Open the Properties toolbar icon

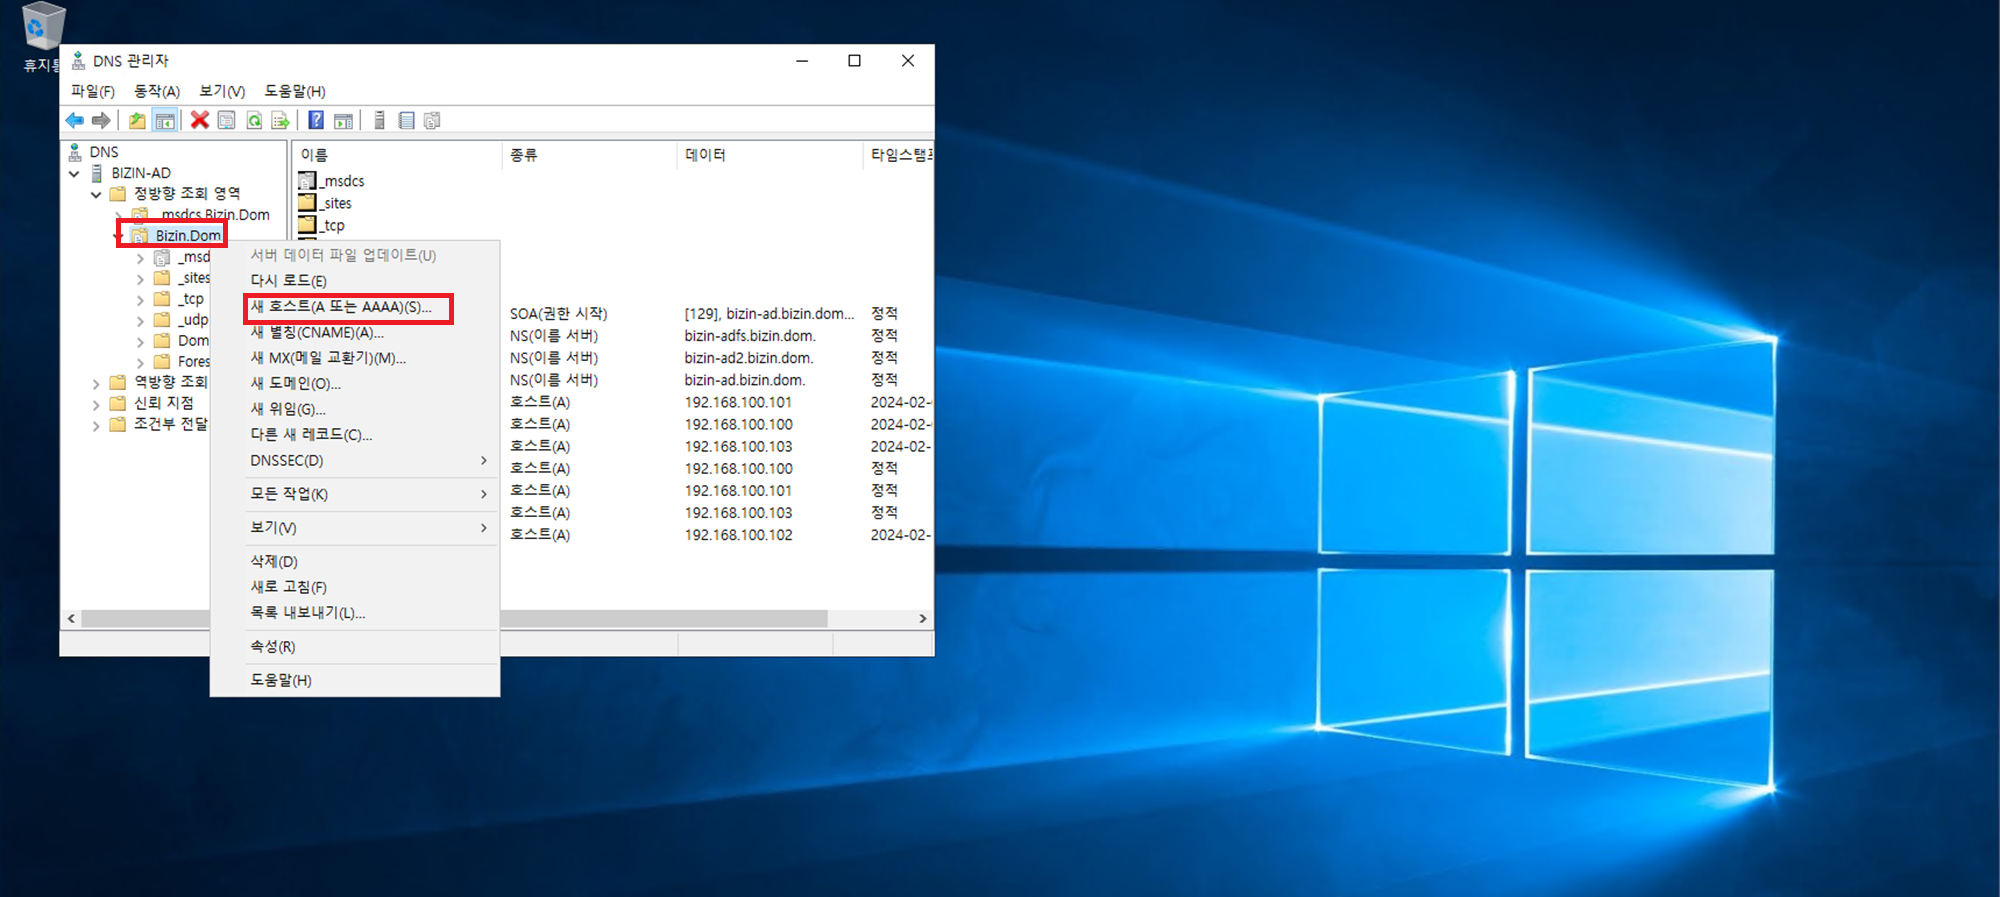pos(227,121)
